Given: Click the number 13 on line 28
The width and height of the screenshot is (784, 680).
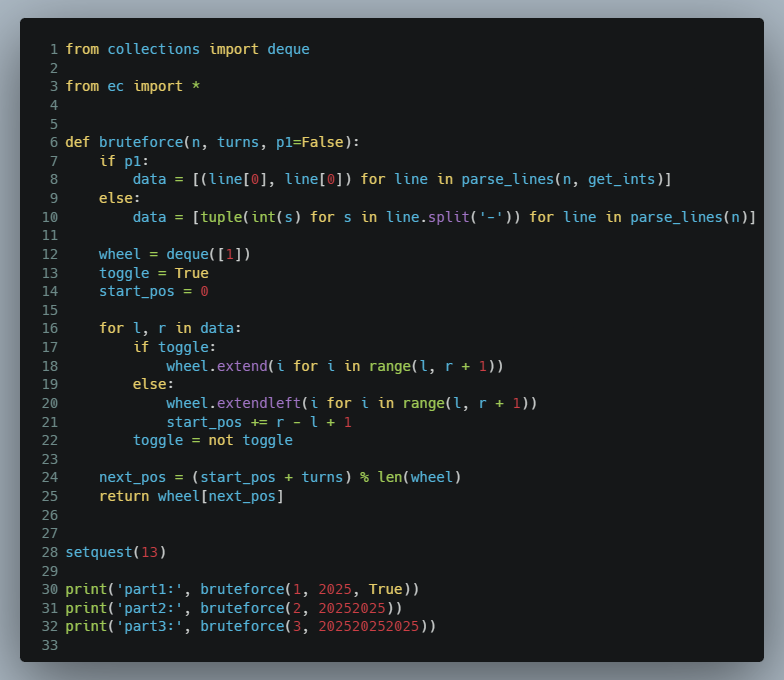Looking at the screenshot, I should pos(150,552).
